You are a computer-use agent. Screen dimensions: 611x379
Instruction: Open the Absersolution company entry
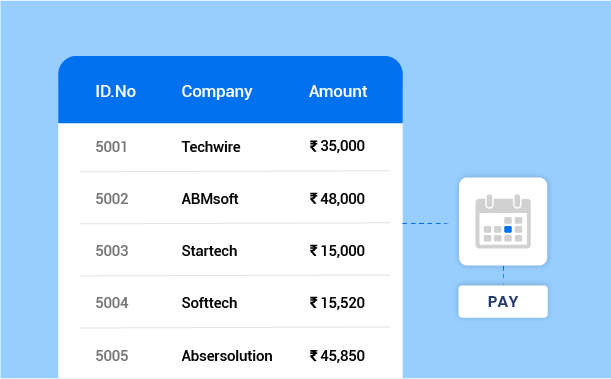coord(227,356)
